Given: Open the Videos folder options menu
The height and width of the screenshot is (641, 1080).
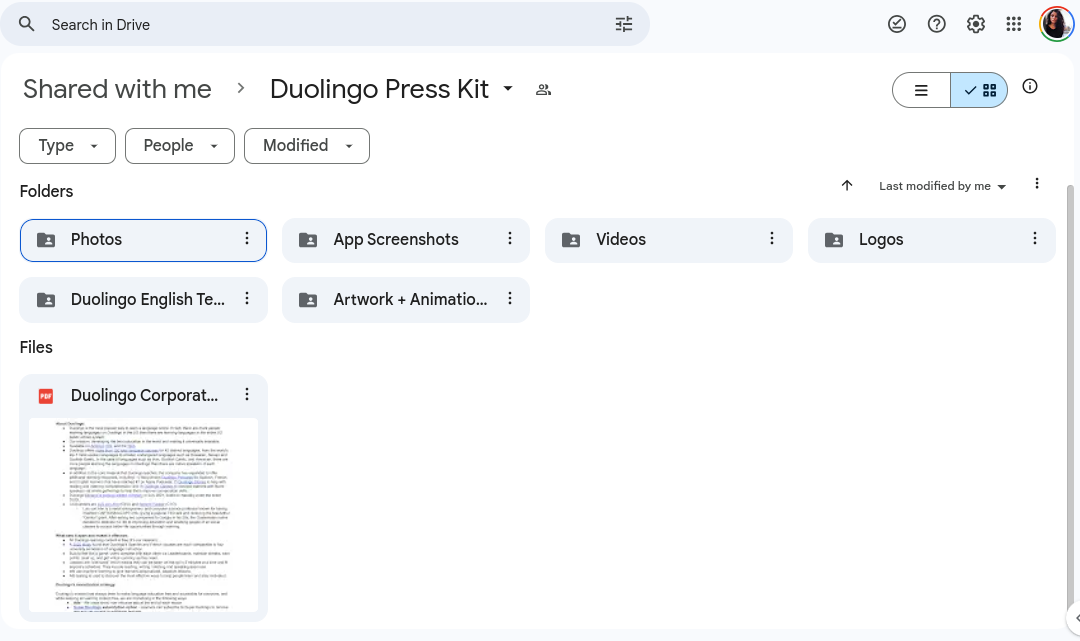Looking at the screenshot, I should click(771, 239).
